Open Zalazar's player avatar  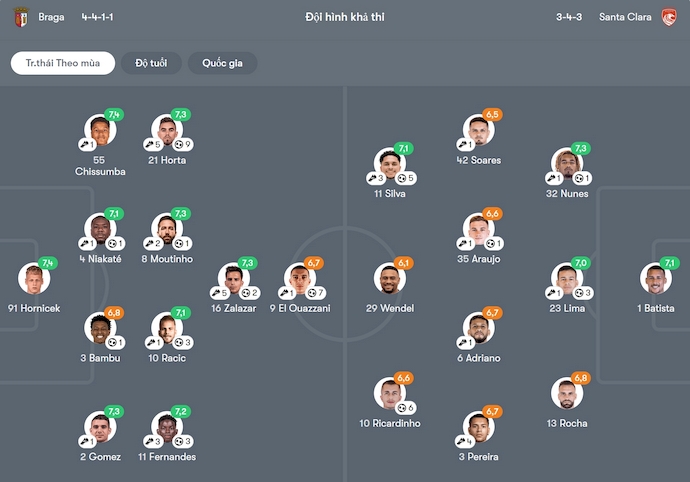233,279
